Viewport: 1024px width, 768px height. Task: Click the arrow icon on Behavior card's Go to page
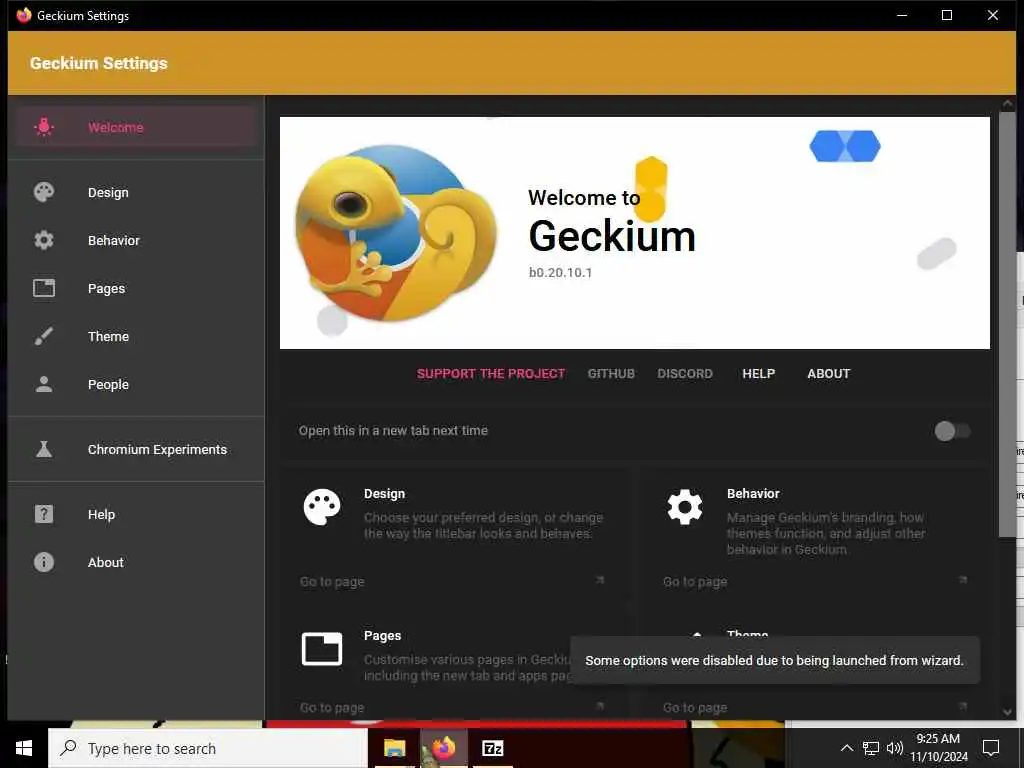pyautogui.click(x=963, y=580)
